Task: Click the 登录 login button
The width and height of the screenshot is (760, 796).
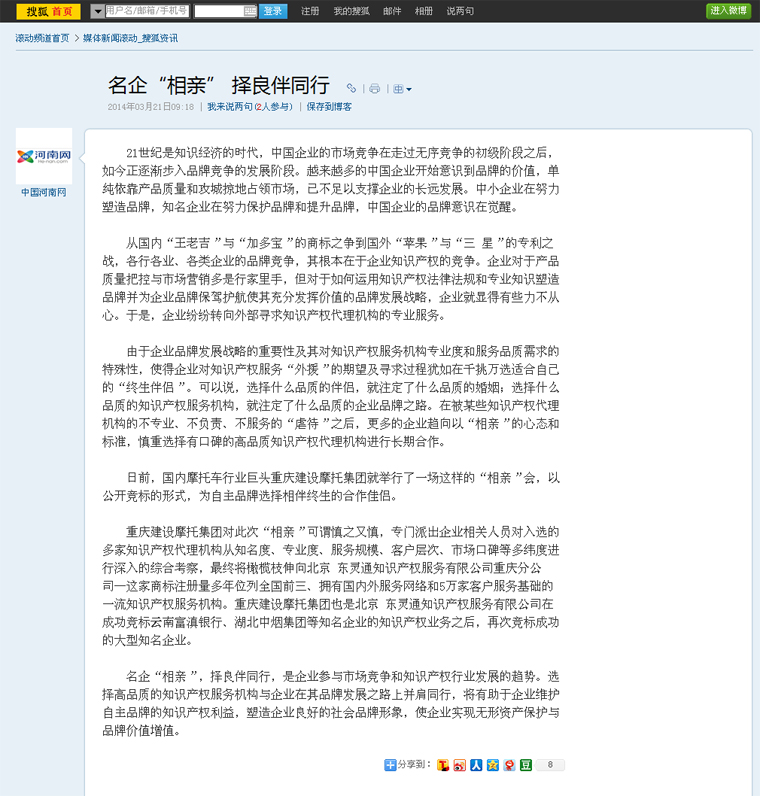Action: coord(273,11)
